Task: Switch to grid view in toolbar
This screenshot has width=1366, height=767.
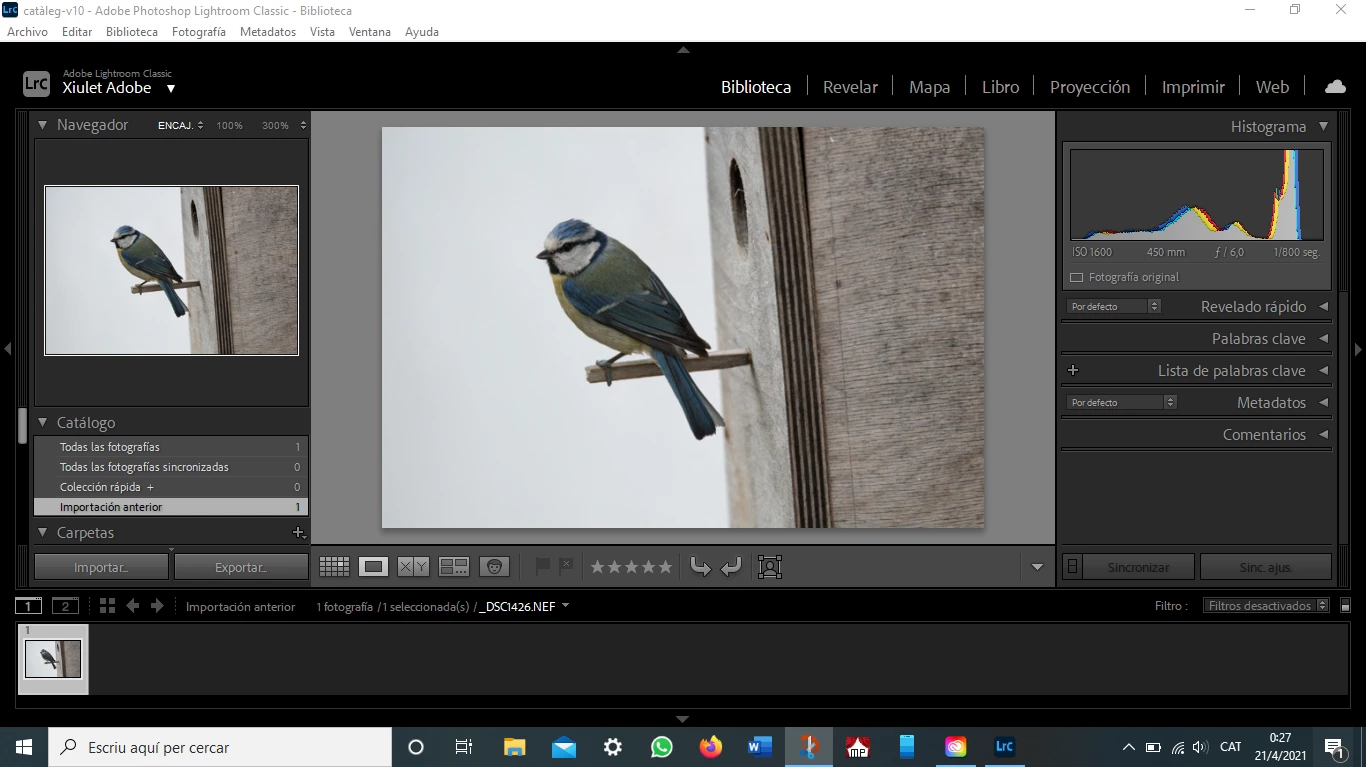Action: 334,567
